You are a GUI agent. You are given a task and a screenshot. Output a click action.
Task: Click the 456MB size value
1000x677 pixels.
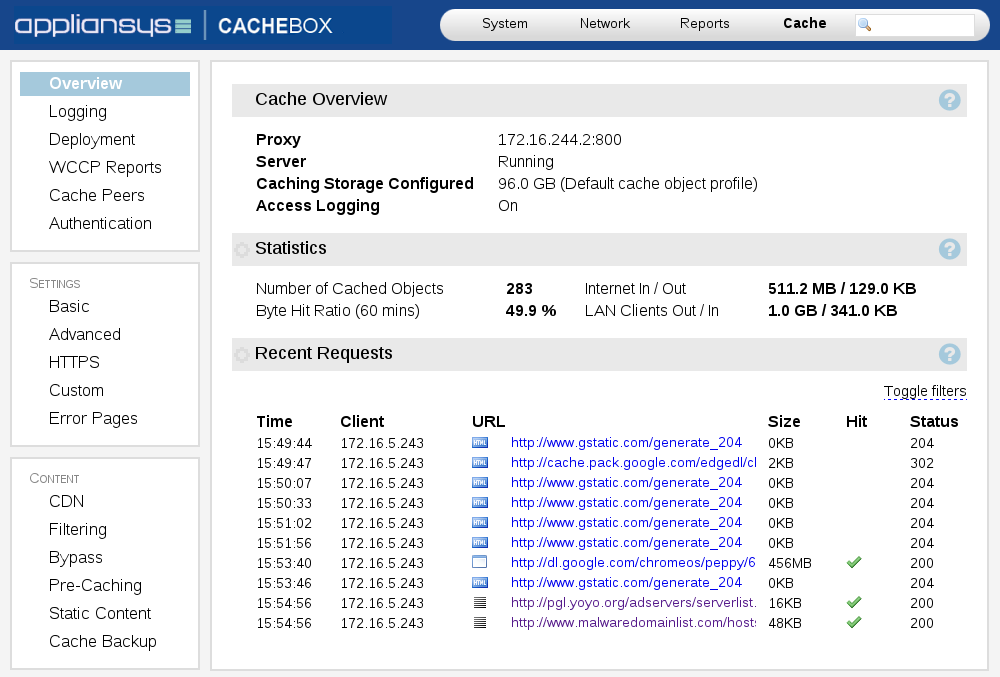click(x=790, y=563)
